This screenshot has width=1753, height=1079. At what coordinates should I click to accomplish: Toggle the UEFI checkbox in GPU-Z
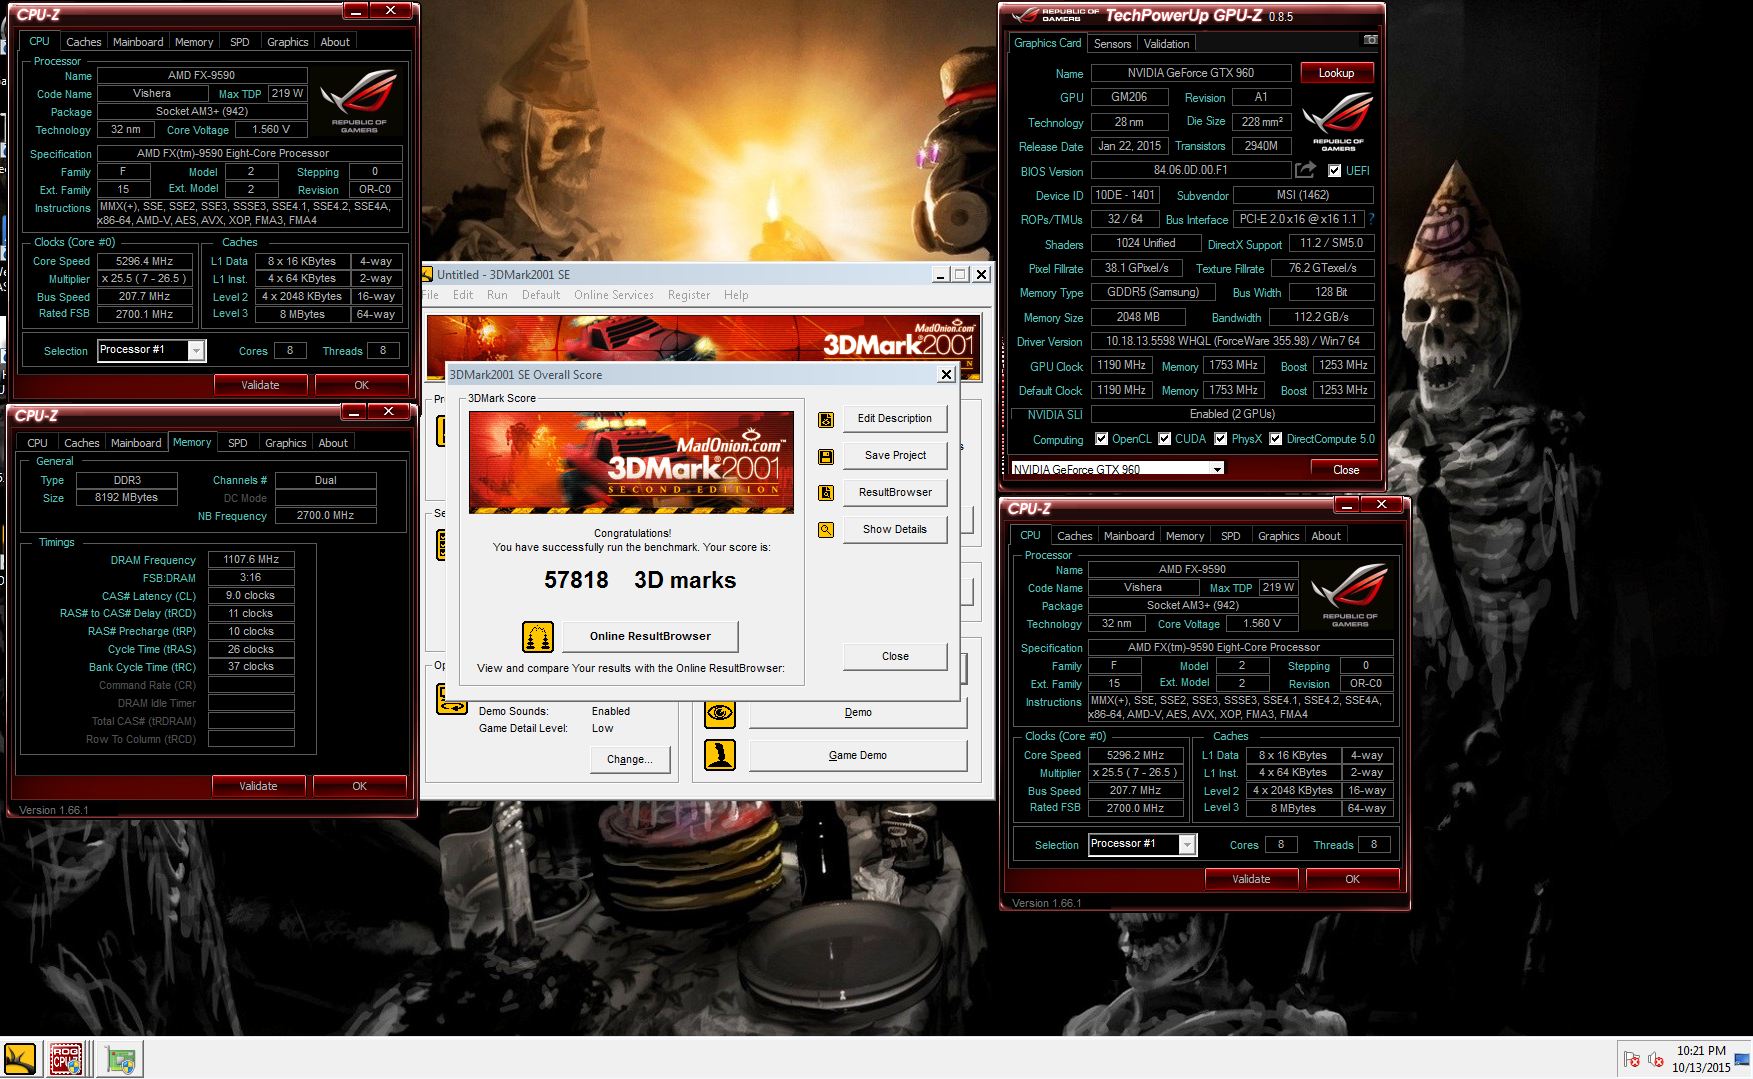(x=1334, y=171)
